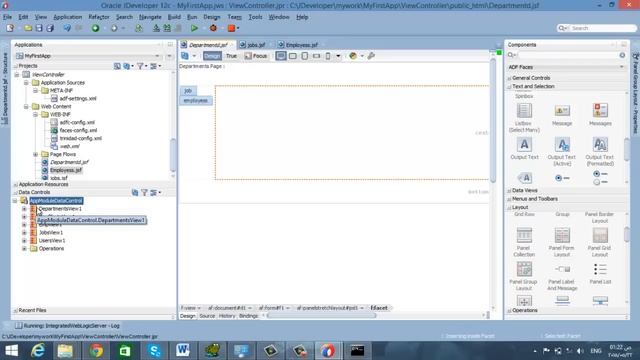Click the Make project build icon
This screenshot has height=360, width=640.
[x=156, y=28]
